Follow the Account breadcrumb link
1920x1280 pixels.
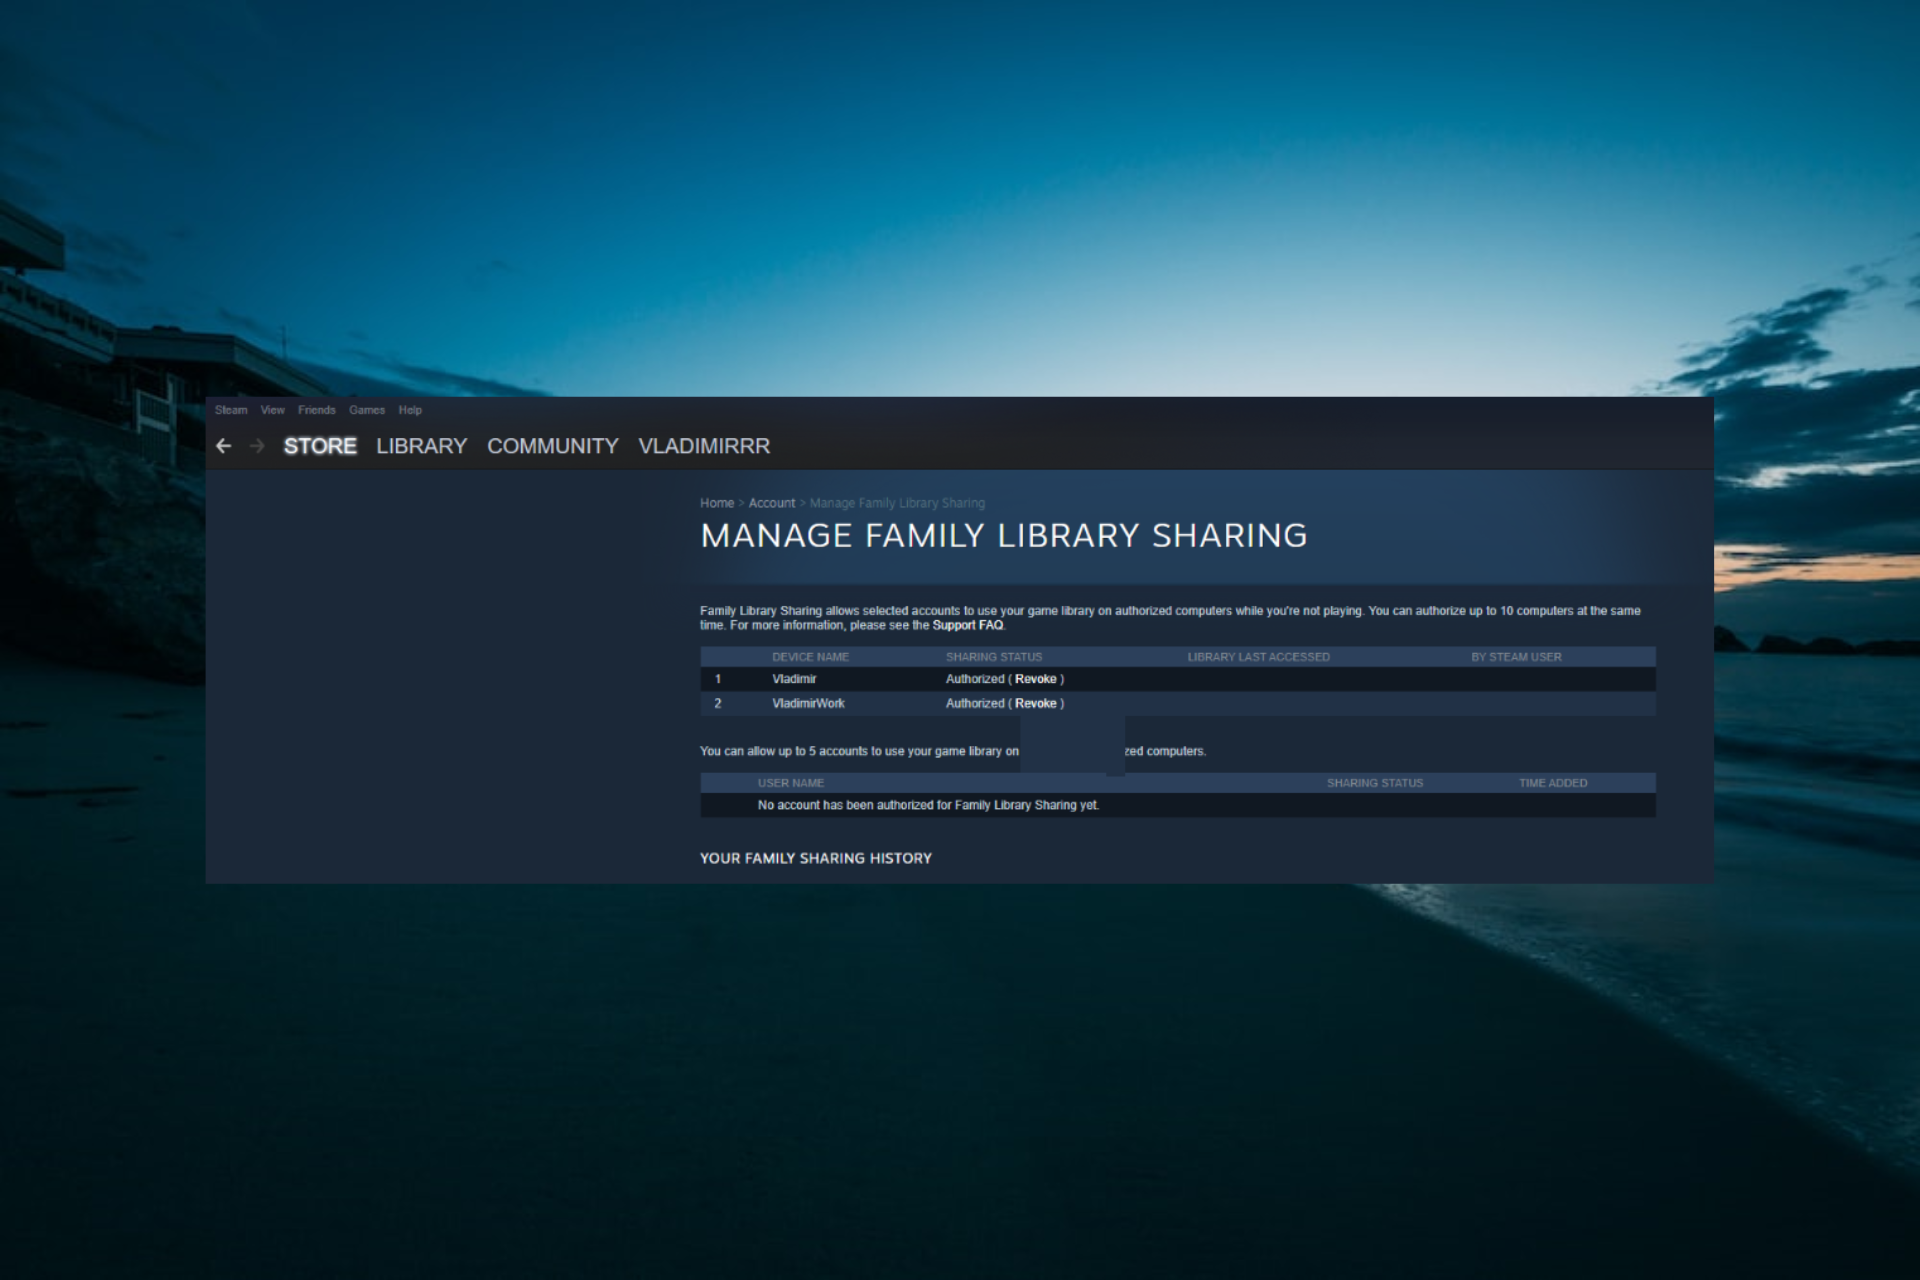coord(772,503)
